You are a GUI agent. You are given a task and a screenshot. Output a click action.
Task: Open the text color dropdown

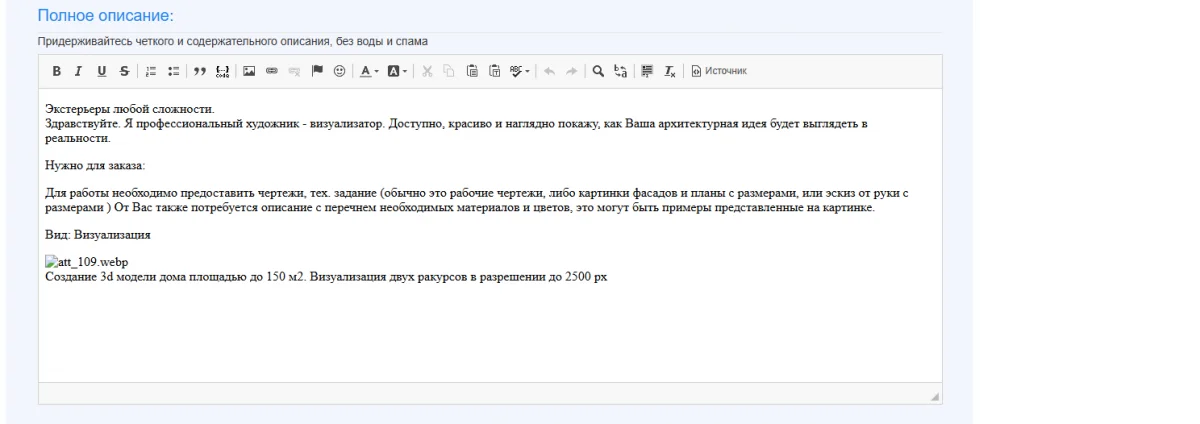(x=369, y=71)
